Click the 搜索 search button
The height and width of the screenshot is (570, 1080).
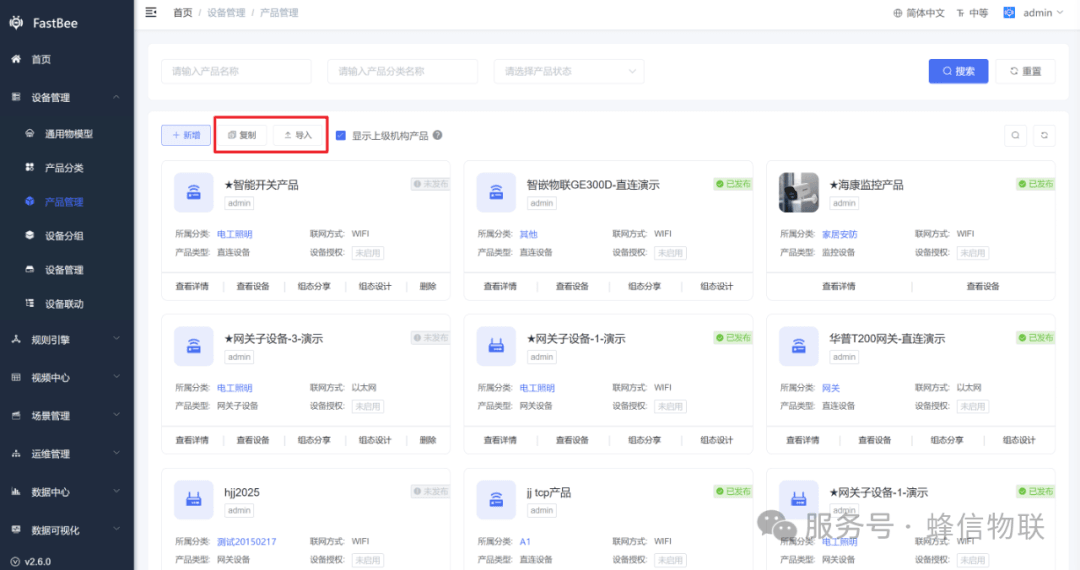coord(958,71)
